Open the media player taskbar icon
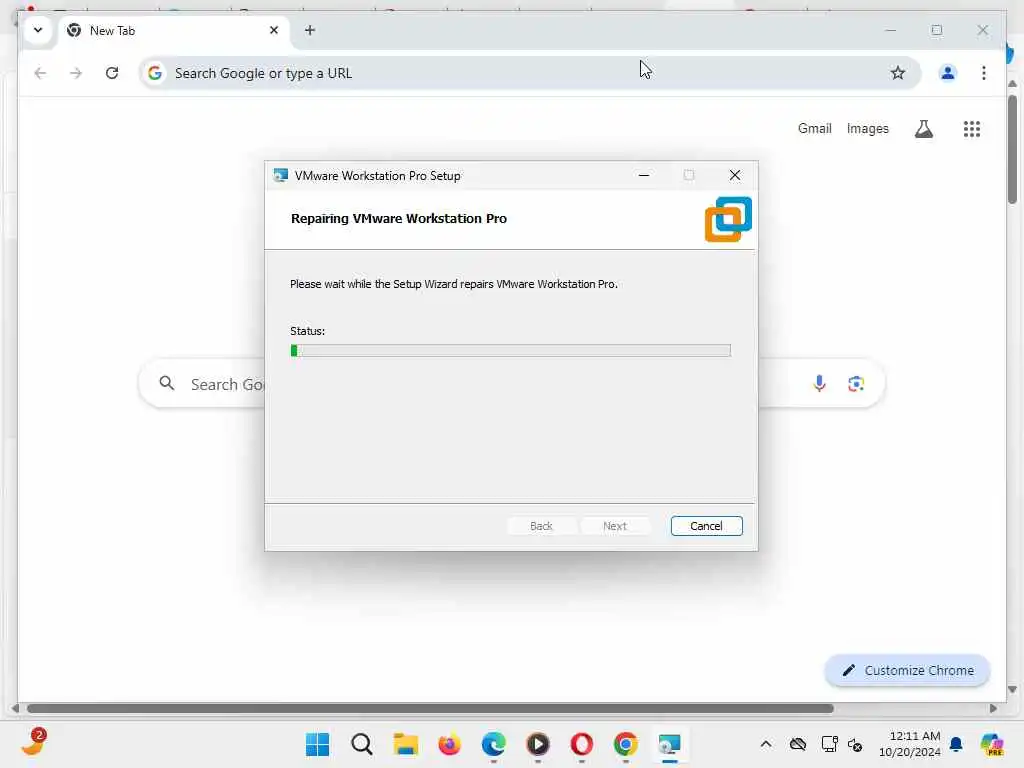This screenshot has height=768, width=1024. 537,744
